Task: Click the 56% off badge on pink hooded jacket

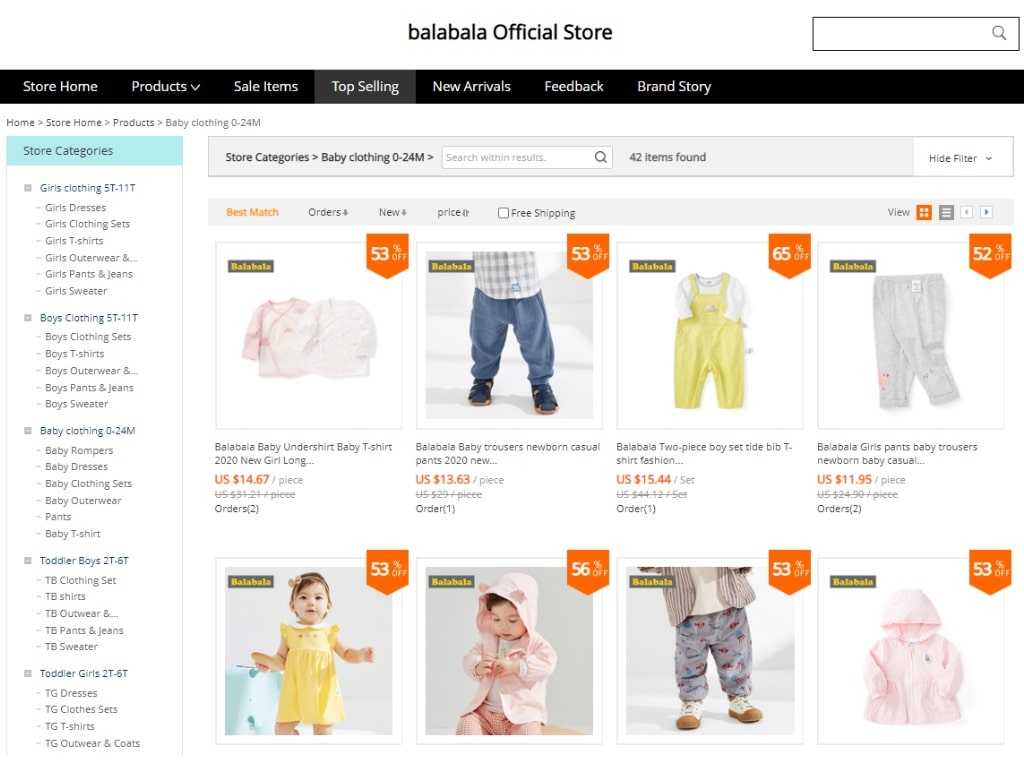Action: pyautogui.click(x=588, y=571)
